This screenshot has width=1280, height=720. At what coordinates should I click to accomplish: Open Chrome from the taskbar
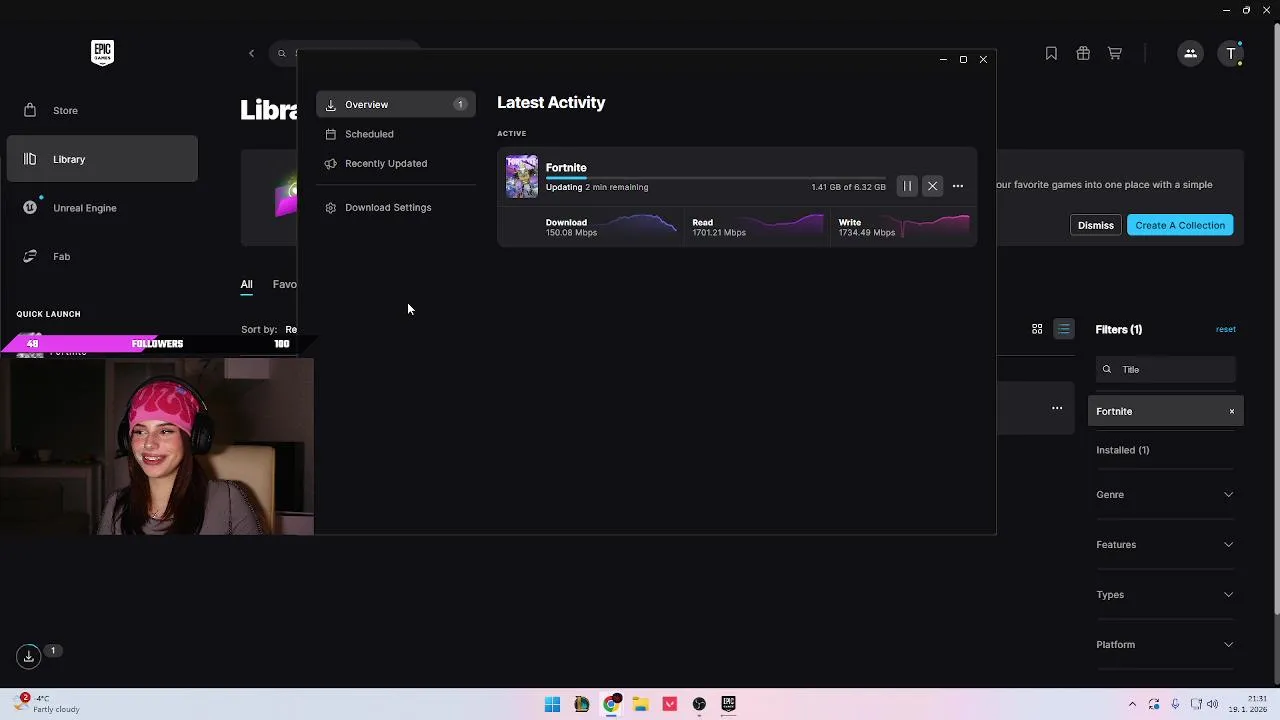(x=611, y=704)
